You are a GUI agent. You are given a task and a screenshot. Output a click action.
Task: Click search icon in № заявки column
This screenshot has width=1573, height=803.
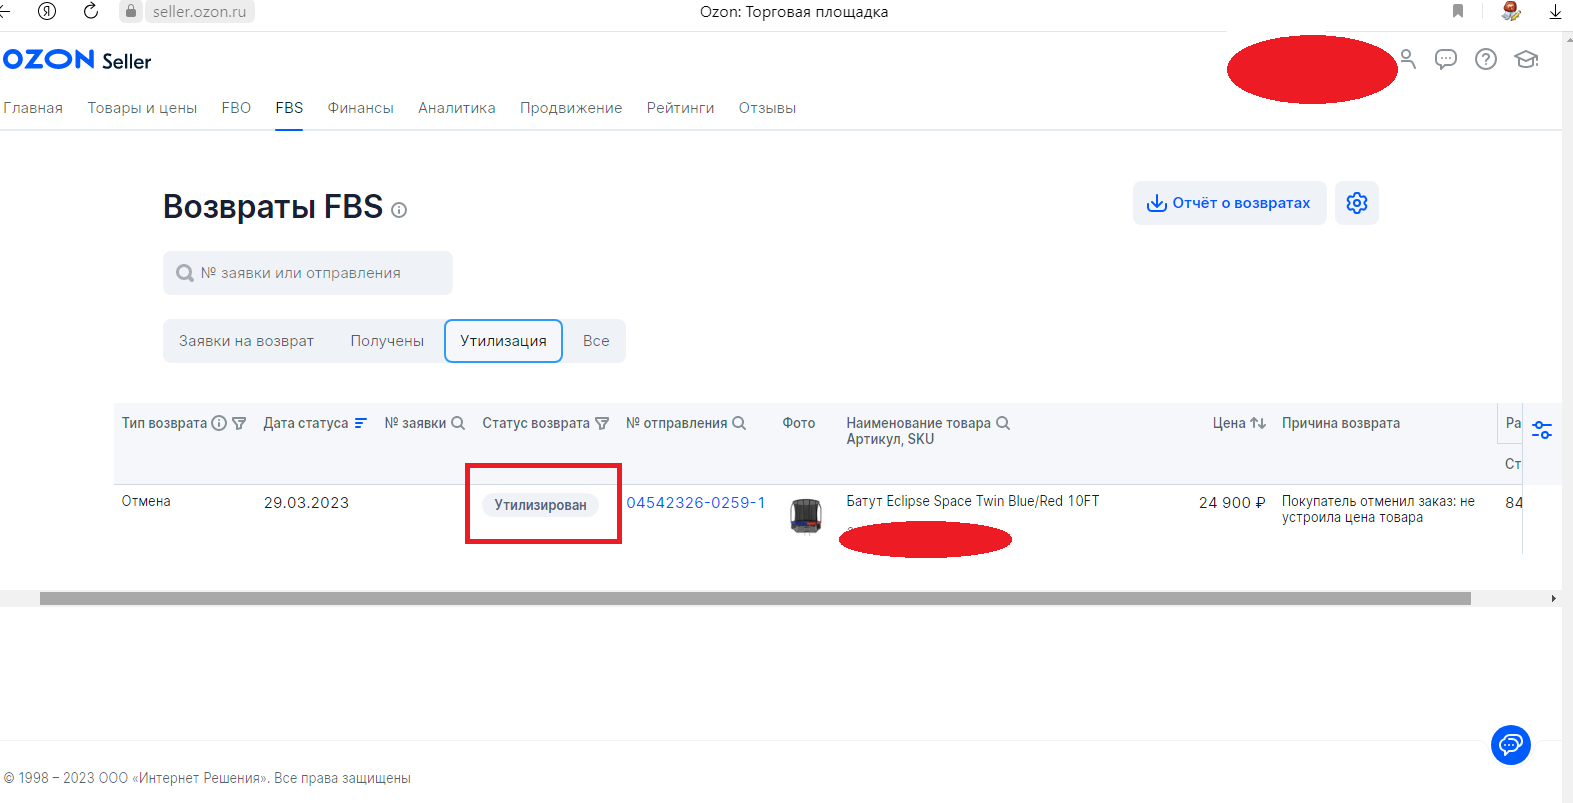[458, 423]
